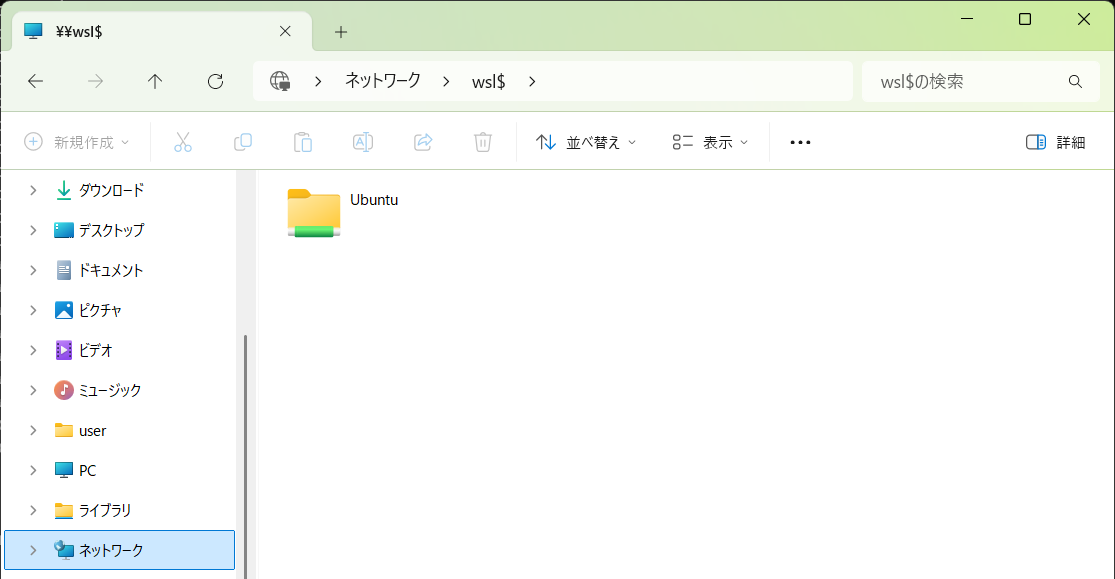Click the navigation pane scrollbar

pos(246,450)
